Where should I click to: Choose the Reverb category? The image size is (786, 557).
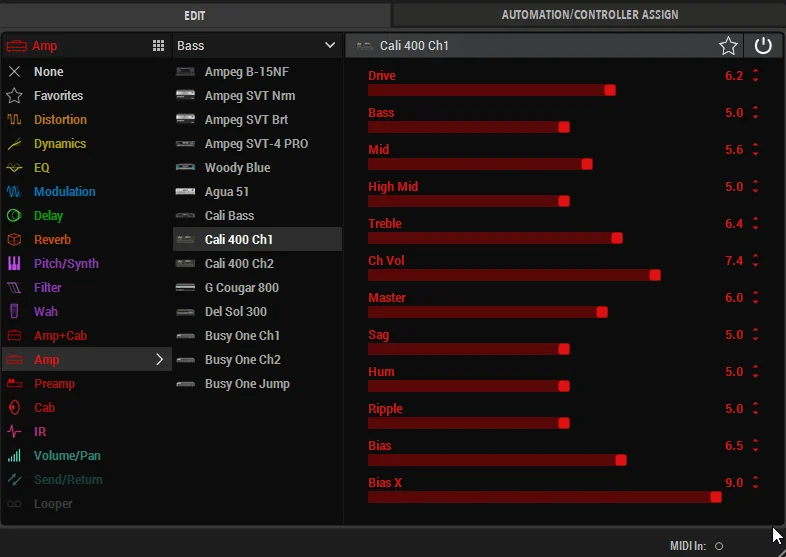(x=87, y=240)
